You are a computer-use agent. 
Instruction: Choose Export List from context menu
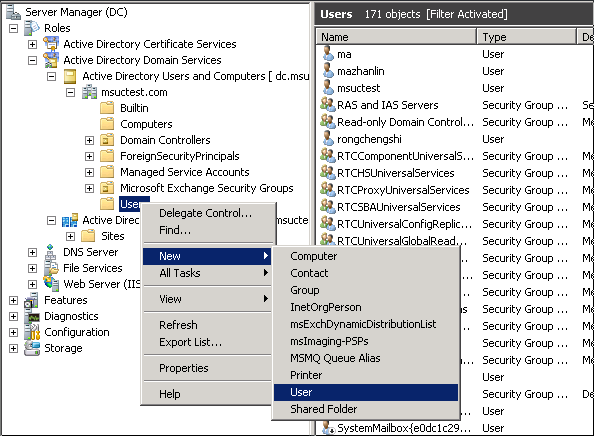point(208,342)
